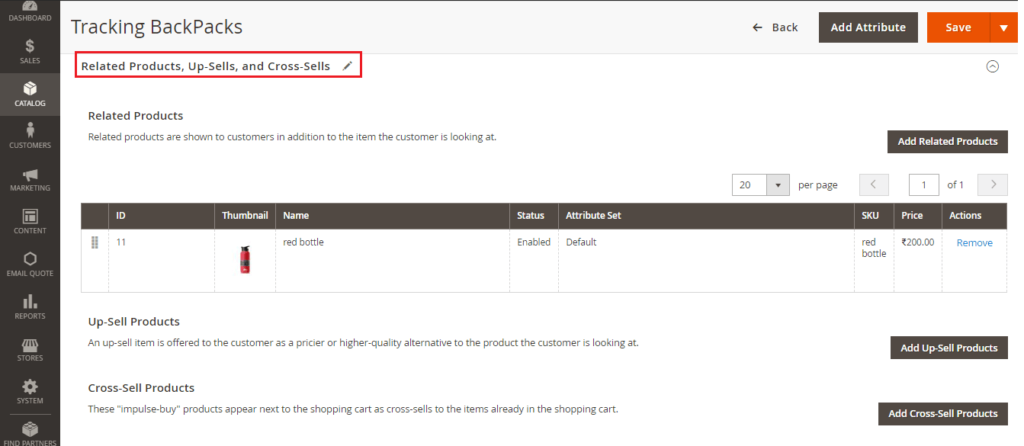
Task: Click the Add Attribute button
Action: coord(868,27)
